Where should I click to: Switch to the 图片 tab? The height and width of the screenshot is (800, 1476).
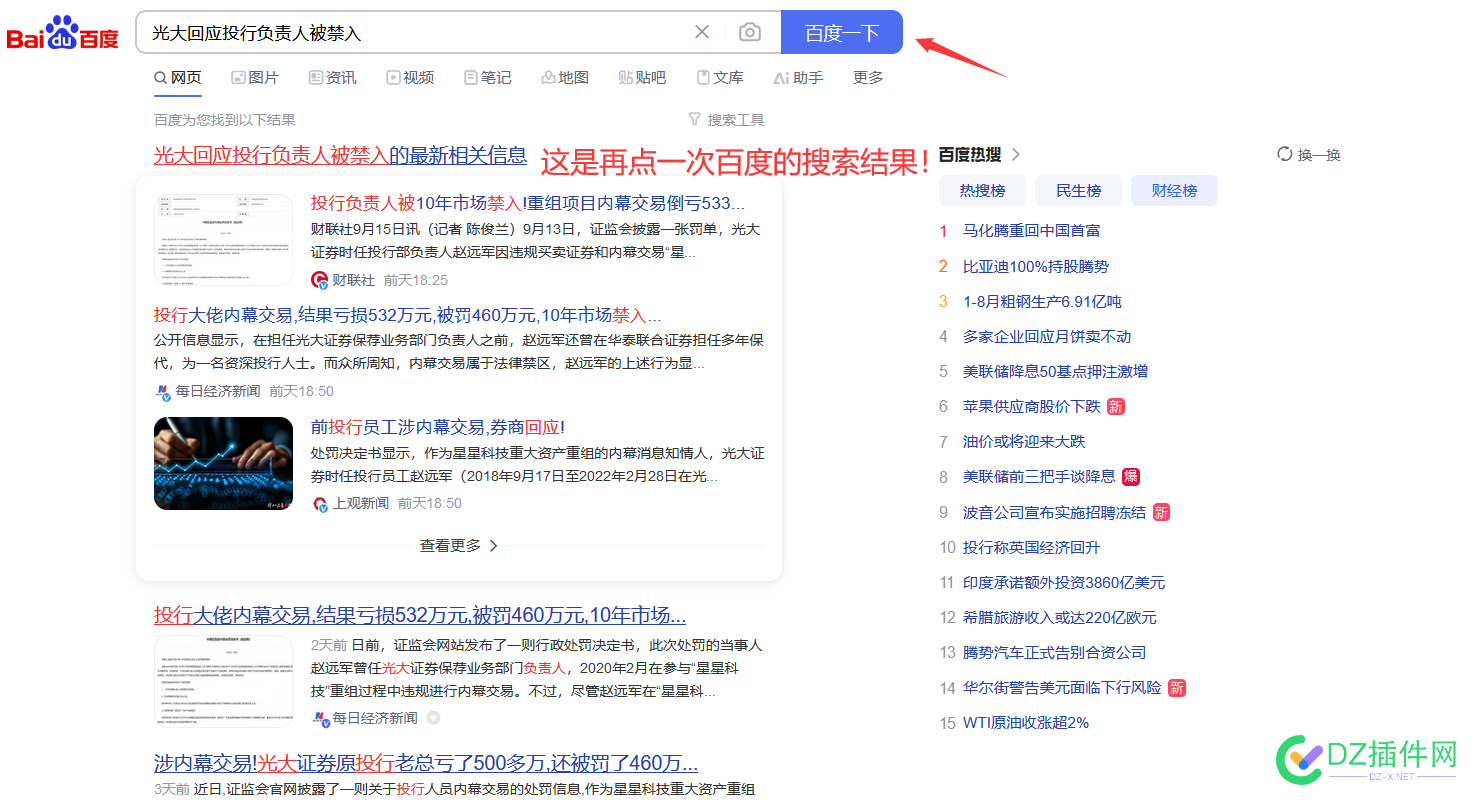255,77
